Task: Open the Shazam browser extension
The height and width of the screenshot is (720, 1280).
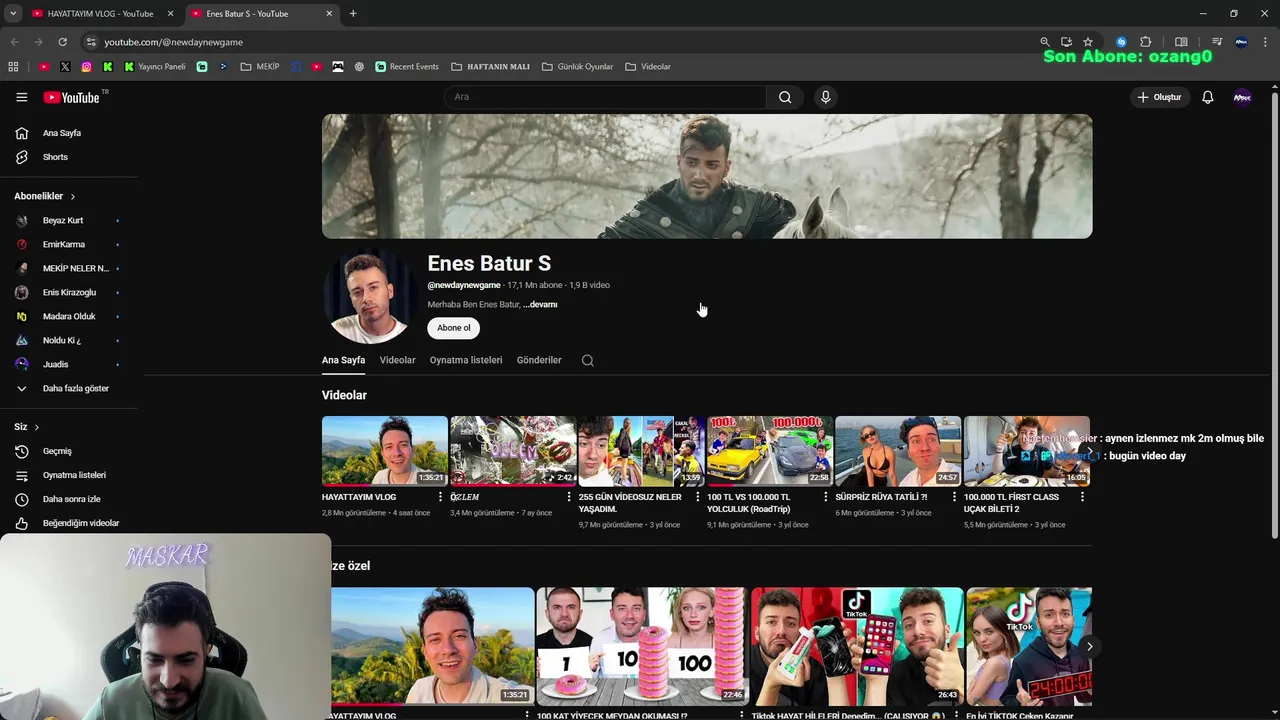Action: click(1121, 42)
